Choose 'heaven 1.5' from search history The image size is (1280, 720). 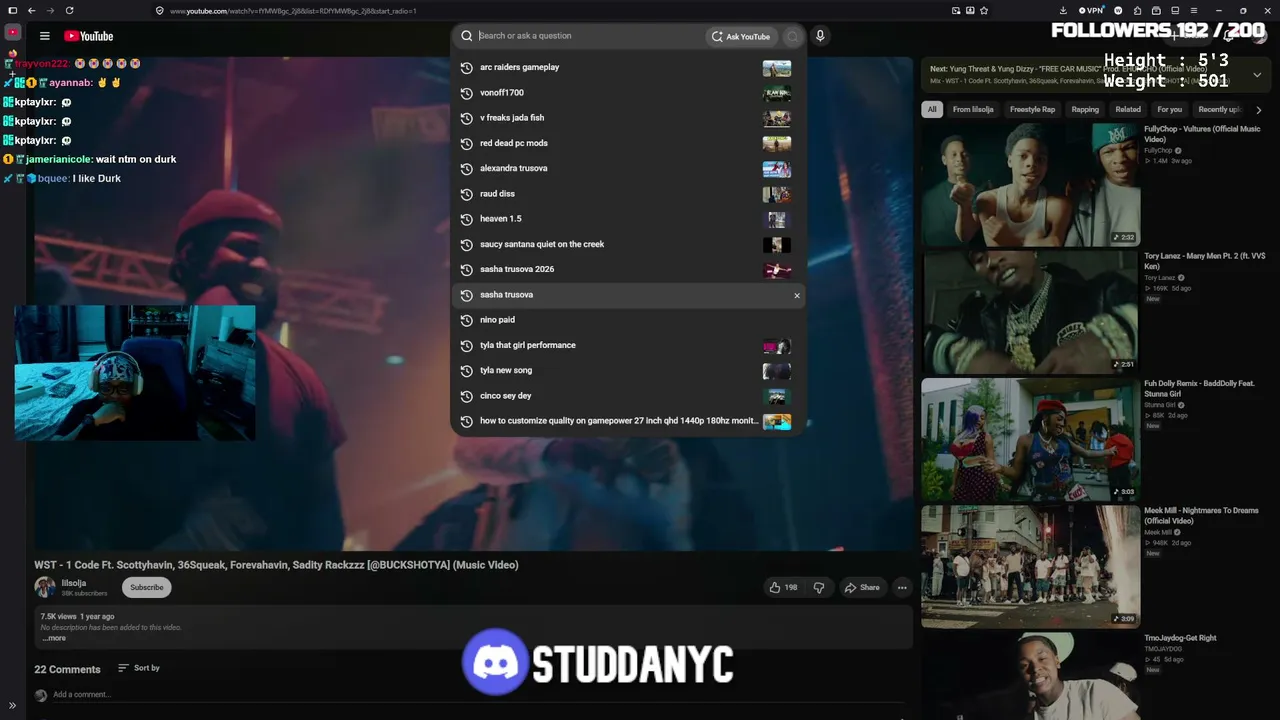tap(628, 219)
